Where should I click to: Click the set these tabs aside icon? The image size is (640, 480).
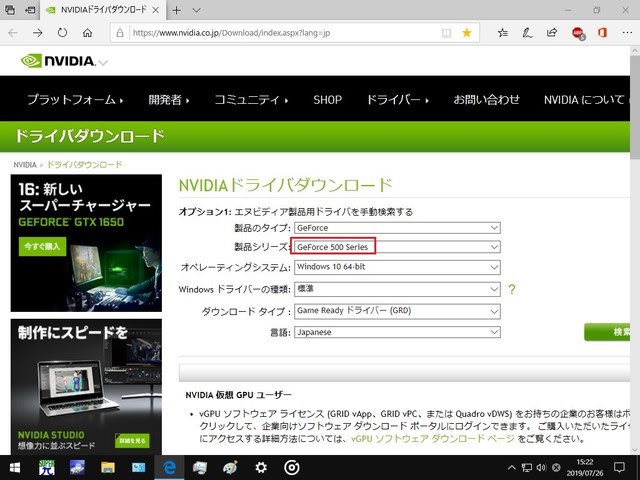[x=30, y=10]
